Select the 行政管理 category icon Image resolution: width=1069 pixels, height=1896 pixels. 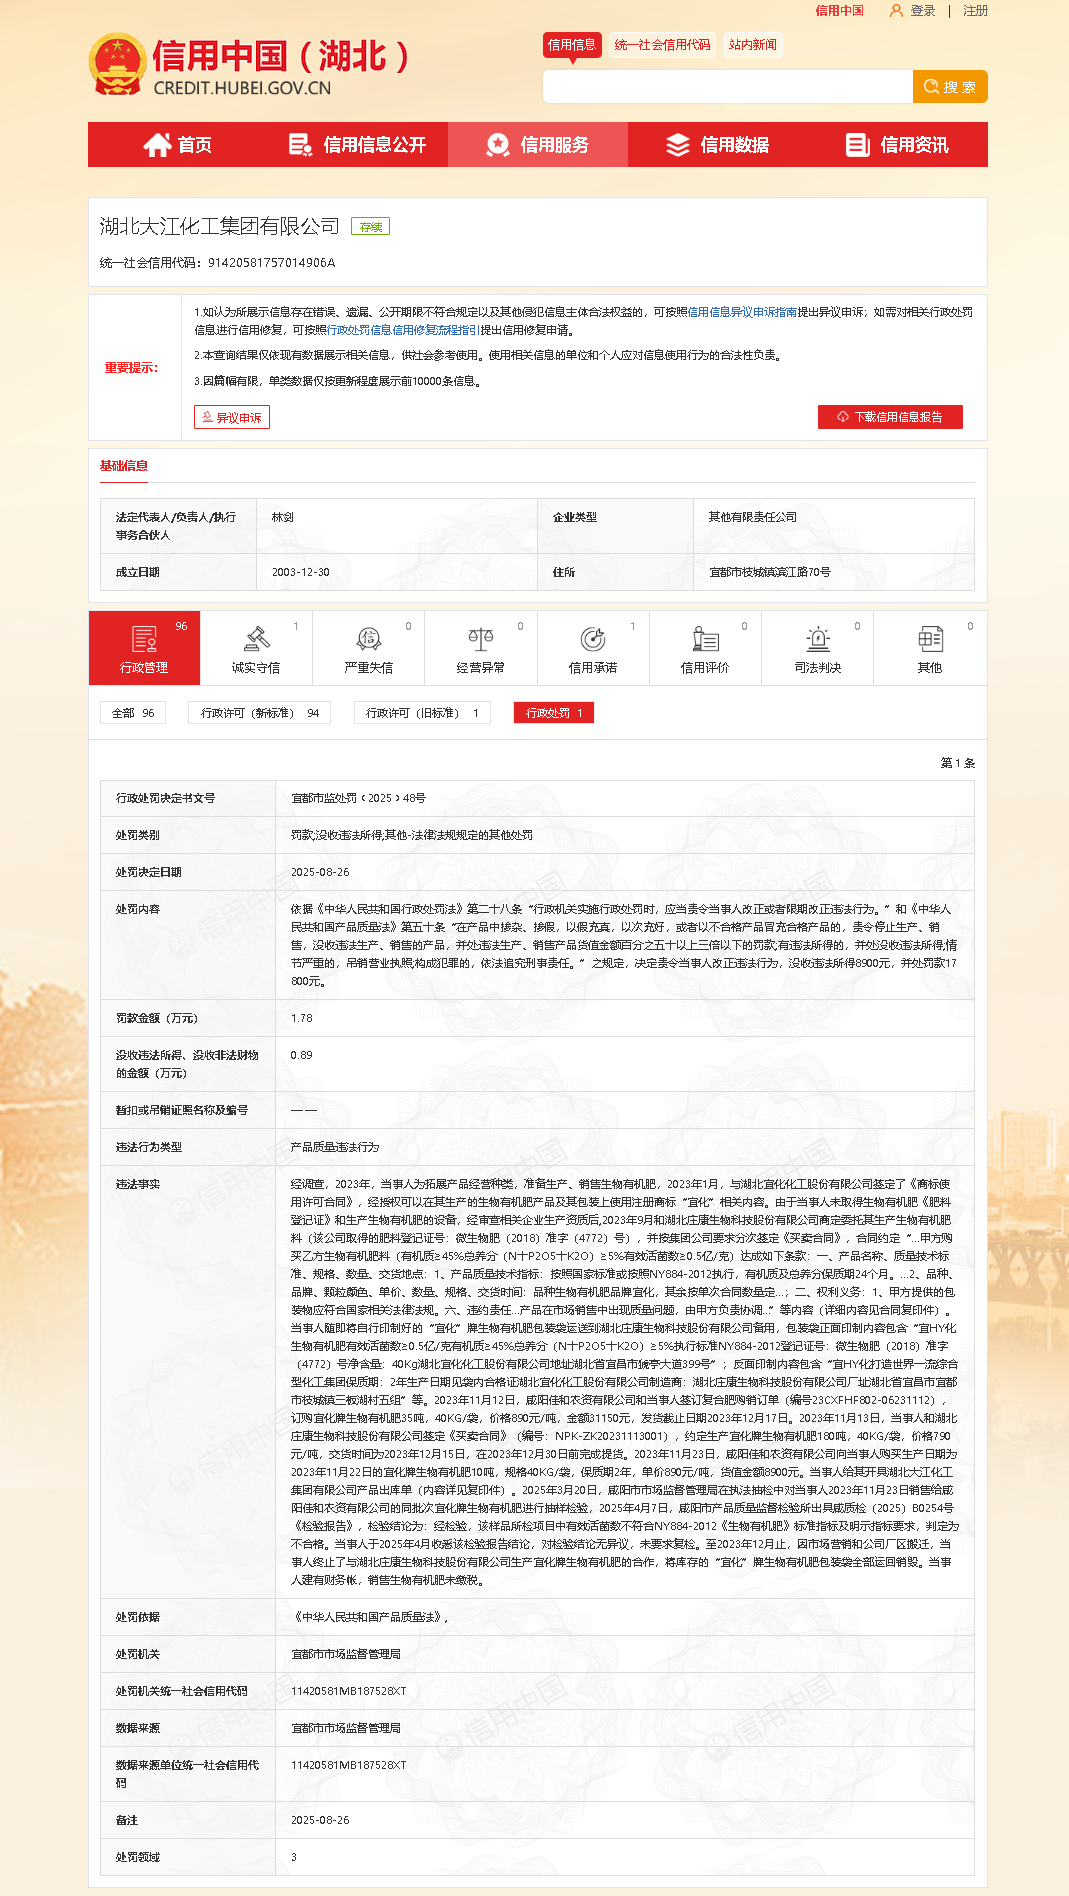144,638
